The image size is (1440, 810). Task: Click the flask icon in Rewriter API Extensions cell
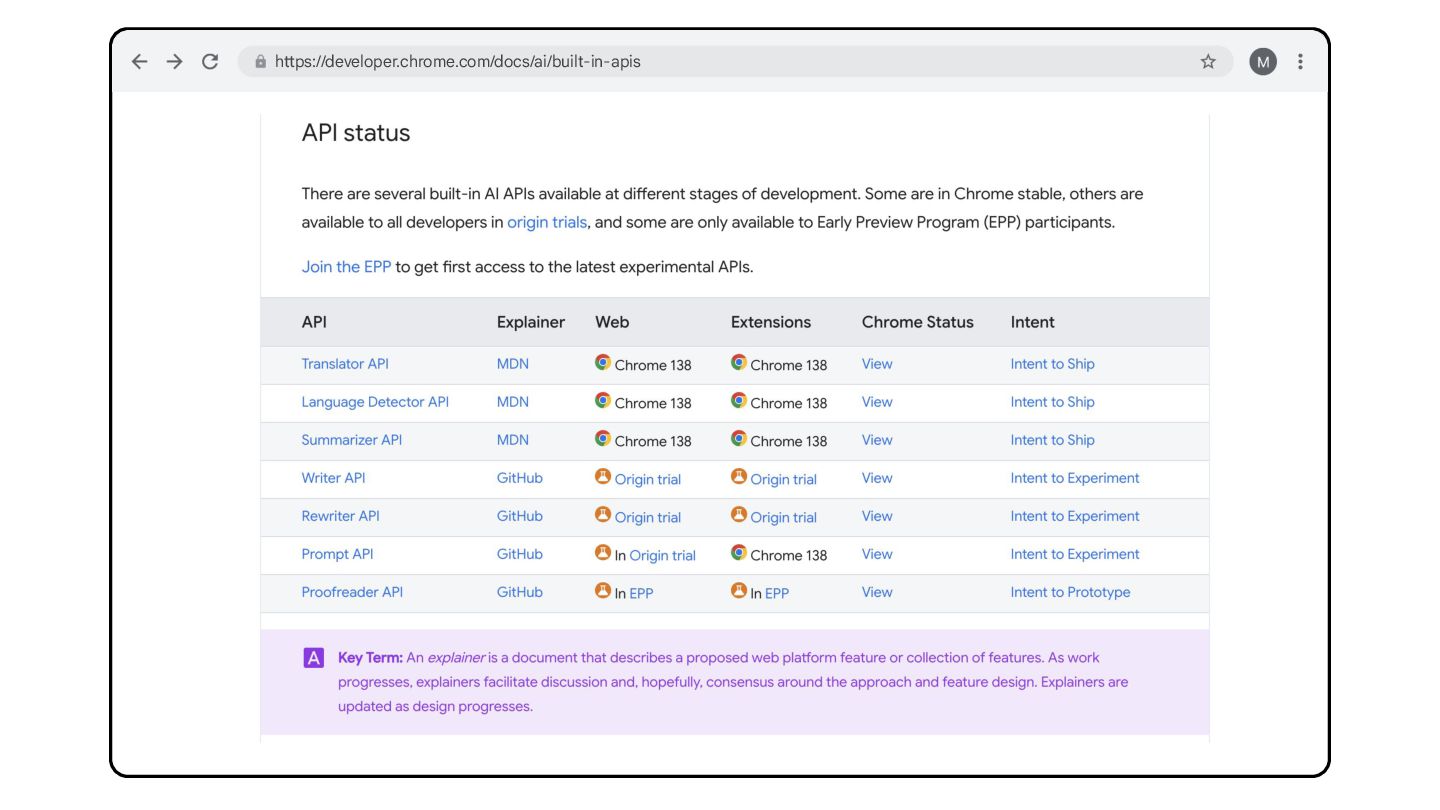click(739, 515)
